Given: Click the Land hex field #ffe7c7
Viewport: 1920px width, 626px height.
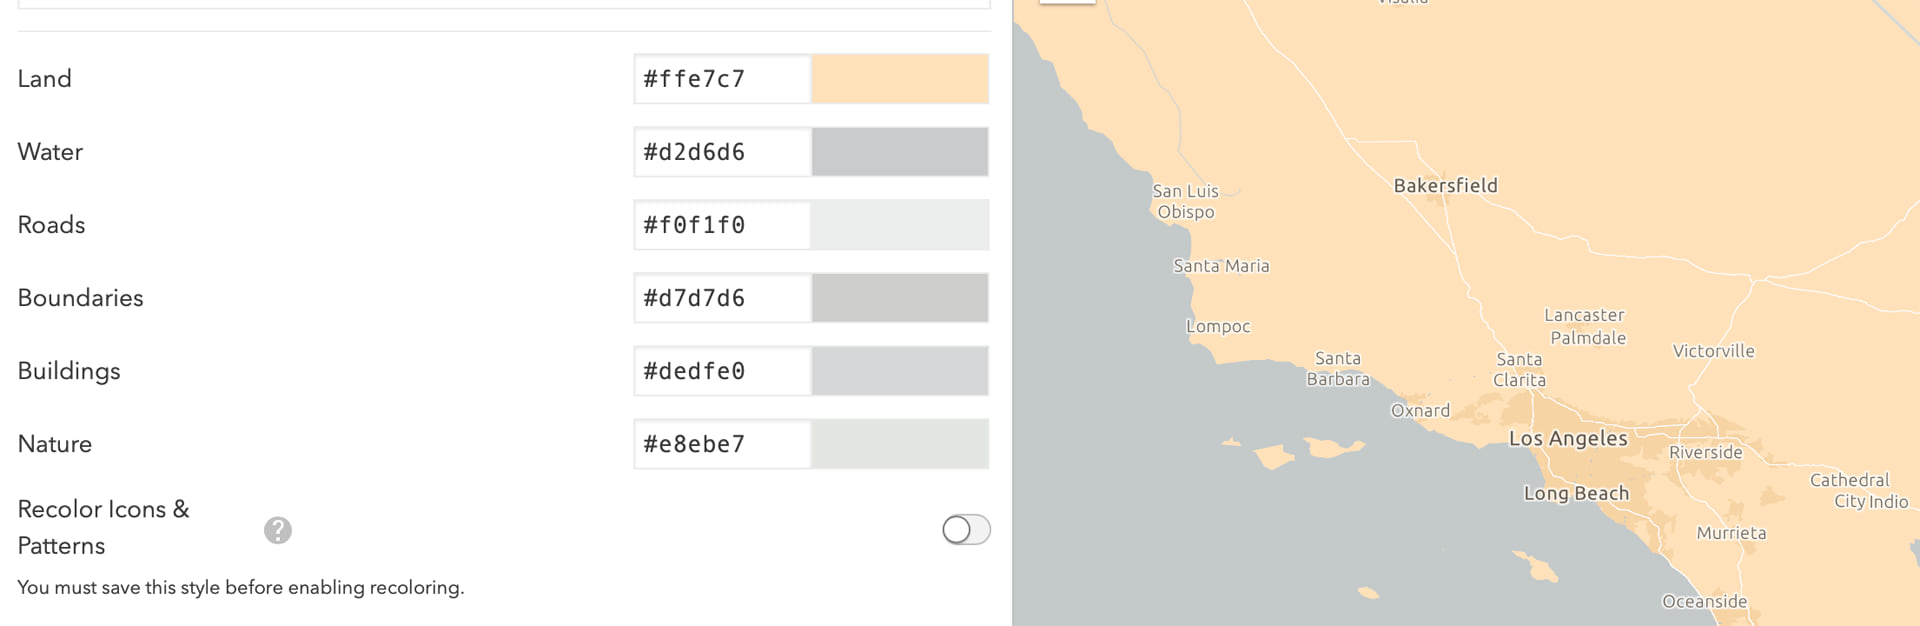Looking at the screenshot, I should [722, 79].
